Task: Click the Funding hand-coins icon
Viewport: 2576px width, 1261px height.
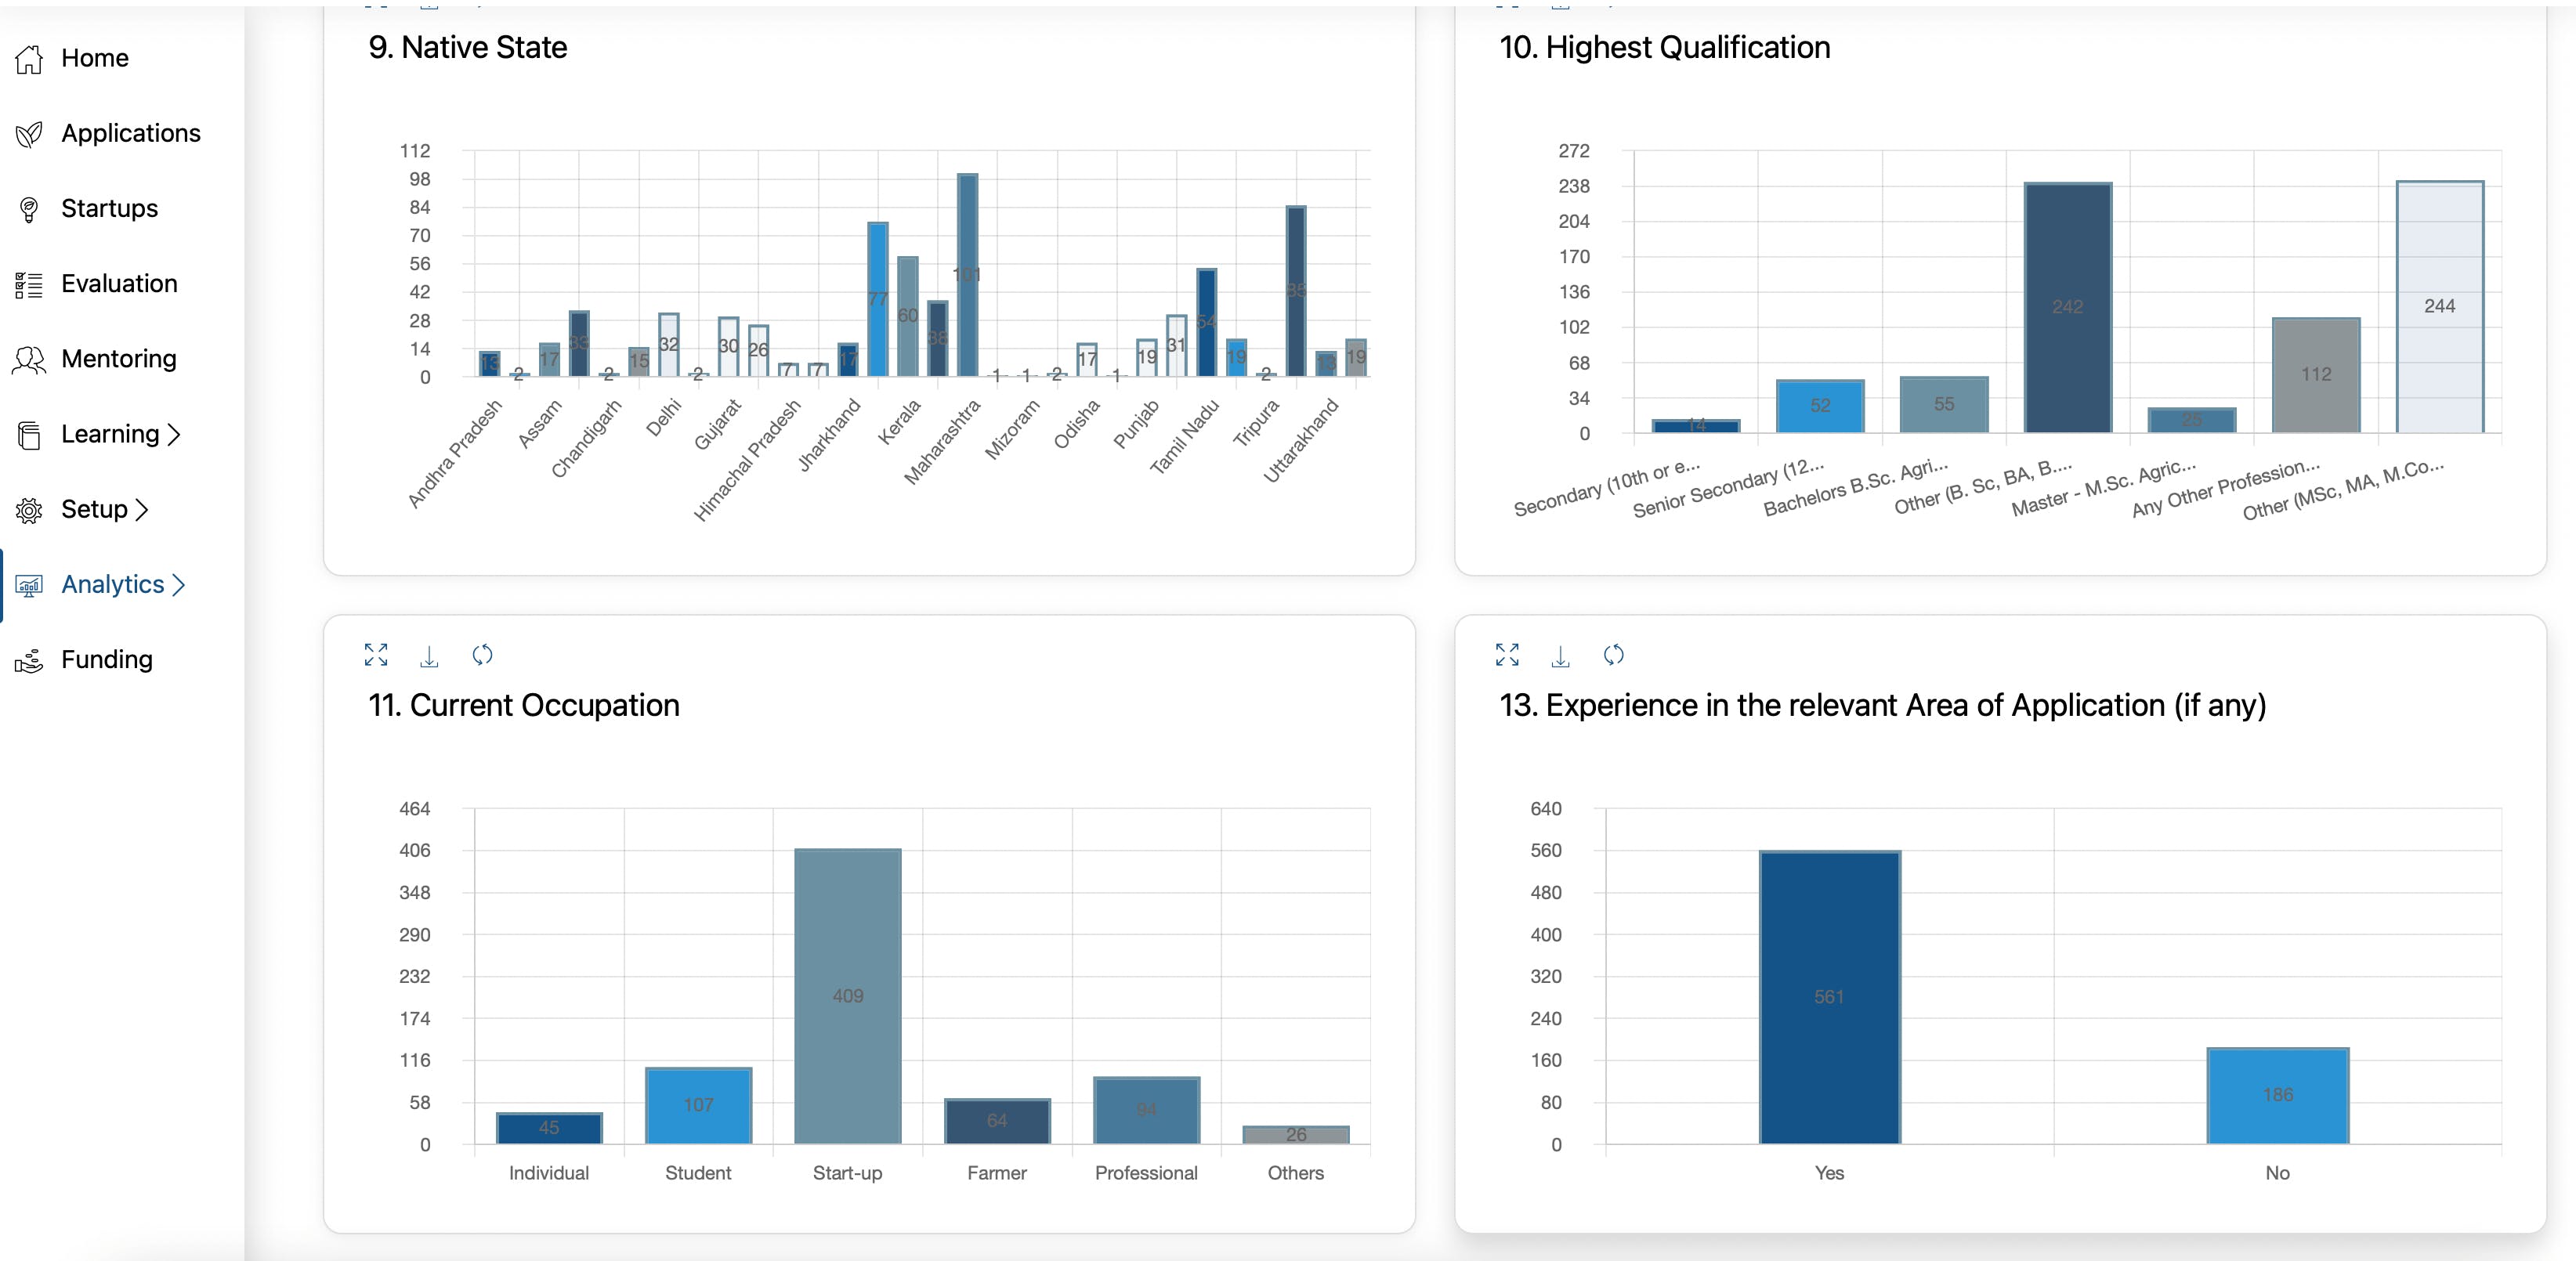Action: [29, 661]
